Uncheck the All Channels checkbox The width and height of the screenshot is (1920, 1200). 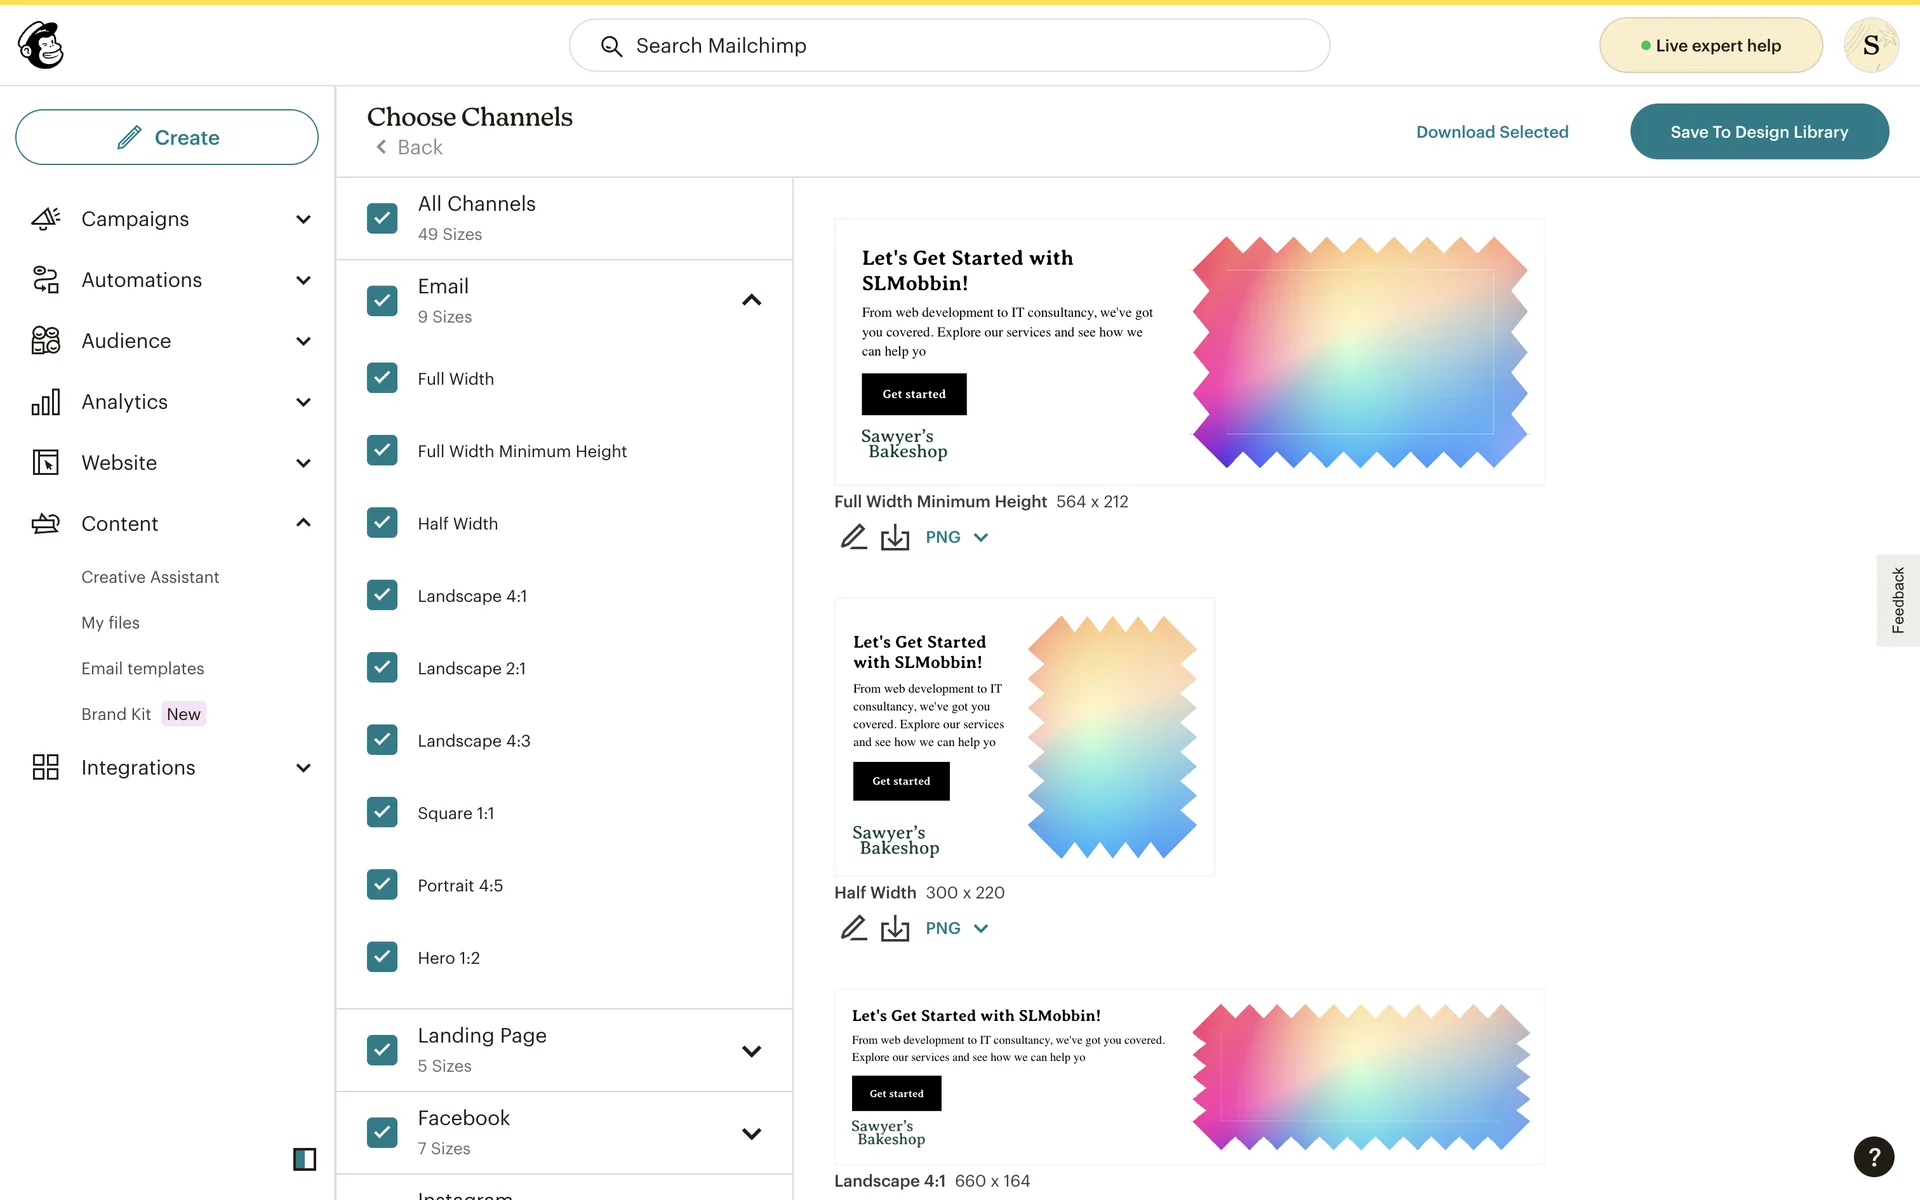382,218
